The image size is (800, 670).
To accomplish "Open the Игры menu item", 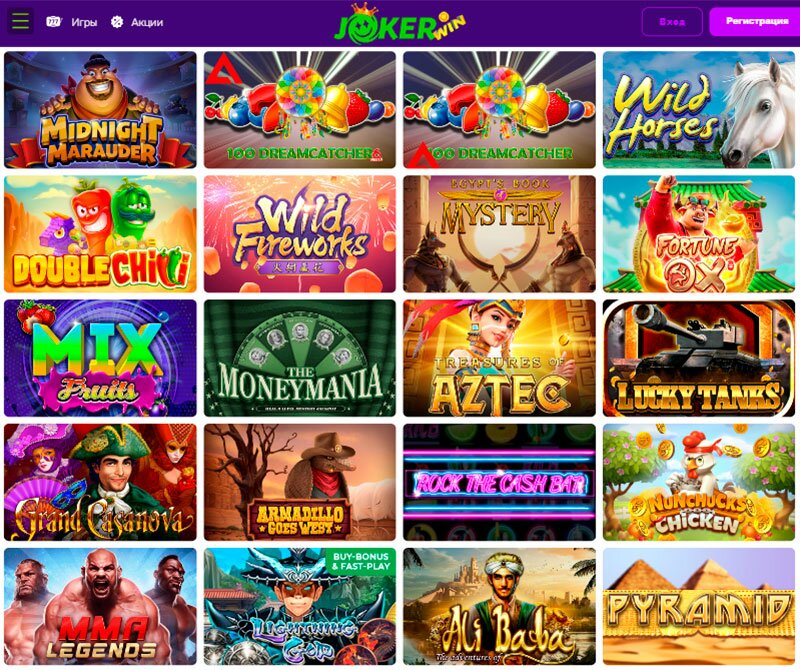I will 72,22.
